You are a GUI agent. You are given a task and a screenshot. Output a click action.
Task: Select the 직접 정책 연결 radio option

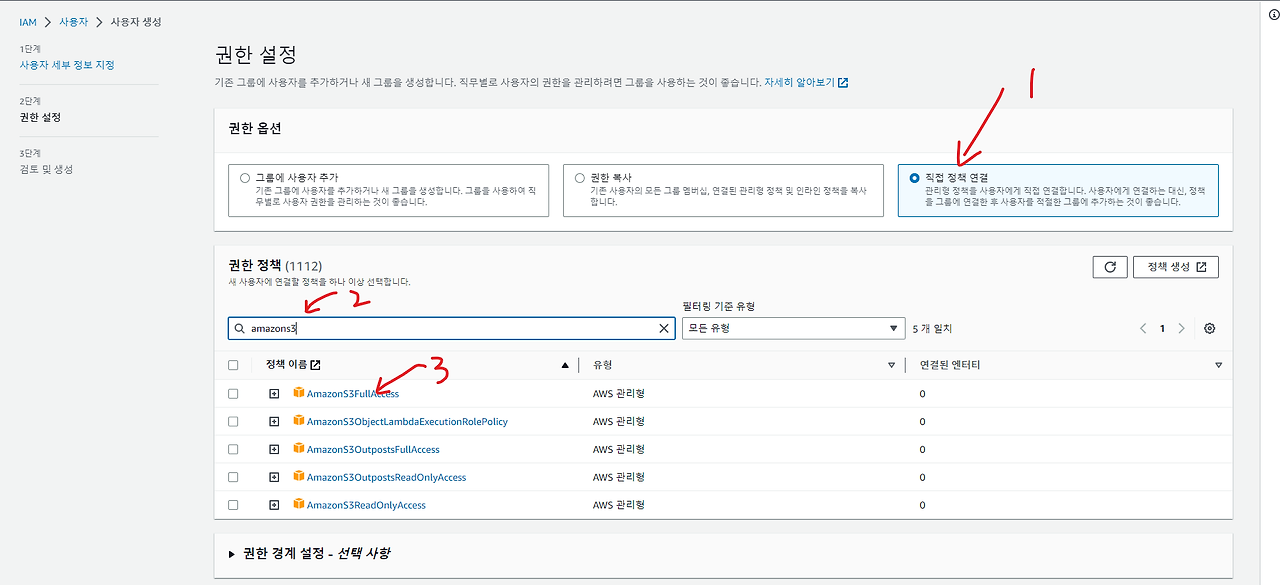click(915, 177)
